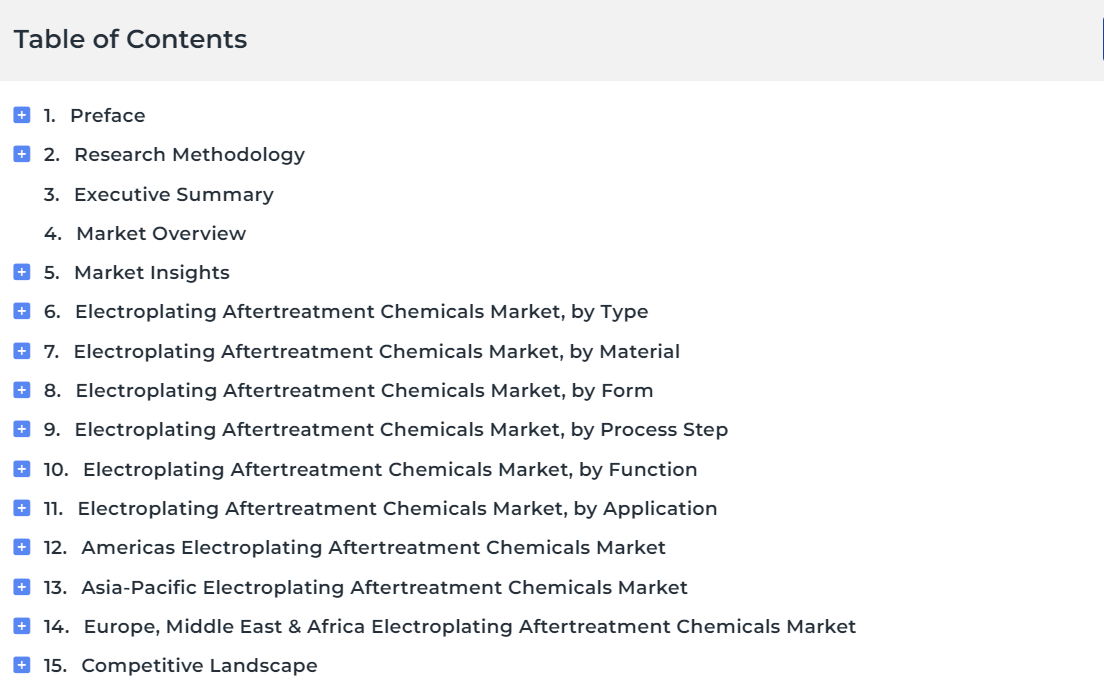Click plus icon beside Market by Type
1104x687 pixels.
click(22, 311)
